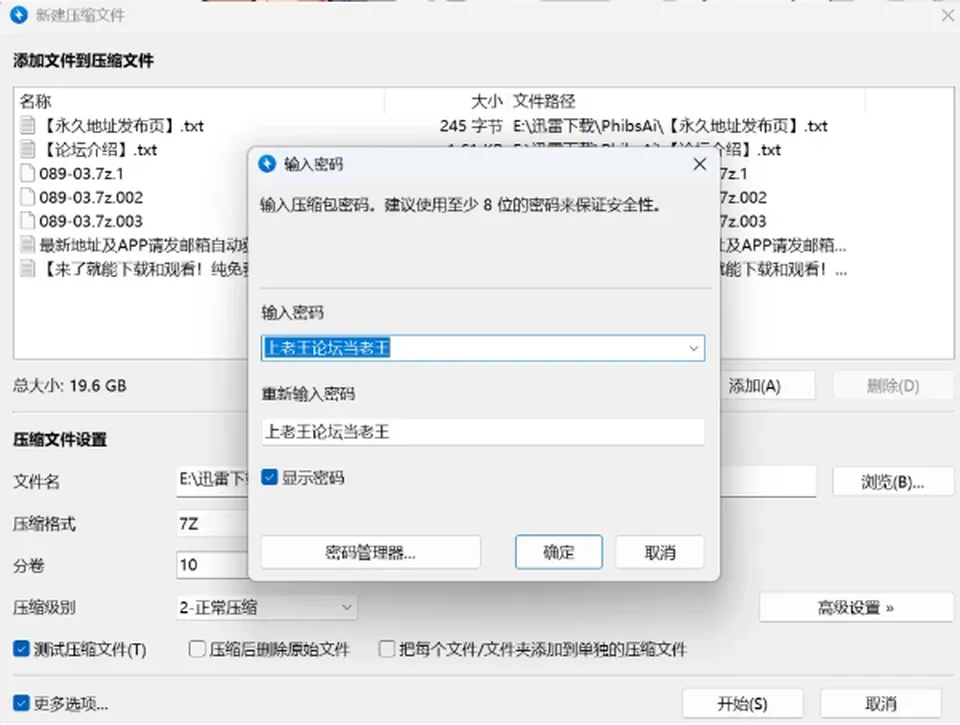Click into the highlighted 输入密码 field
Image resolution: width=960 pixels, height=725 pixels.
click(483, 348)
